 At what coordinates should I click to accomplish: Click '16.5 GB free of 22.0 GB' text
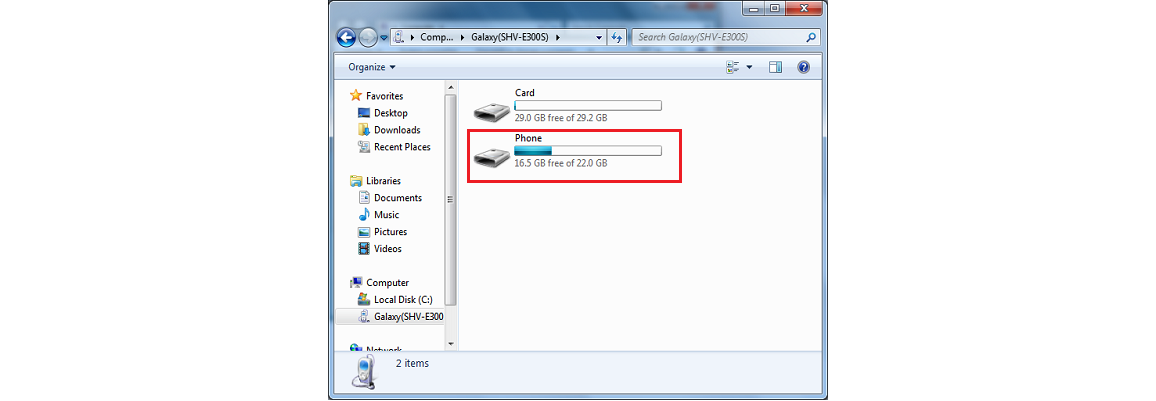pyautogui.click(x=561, y=163)
